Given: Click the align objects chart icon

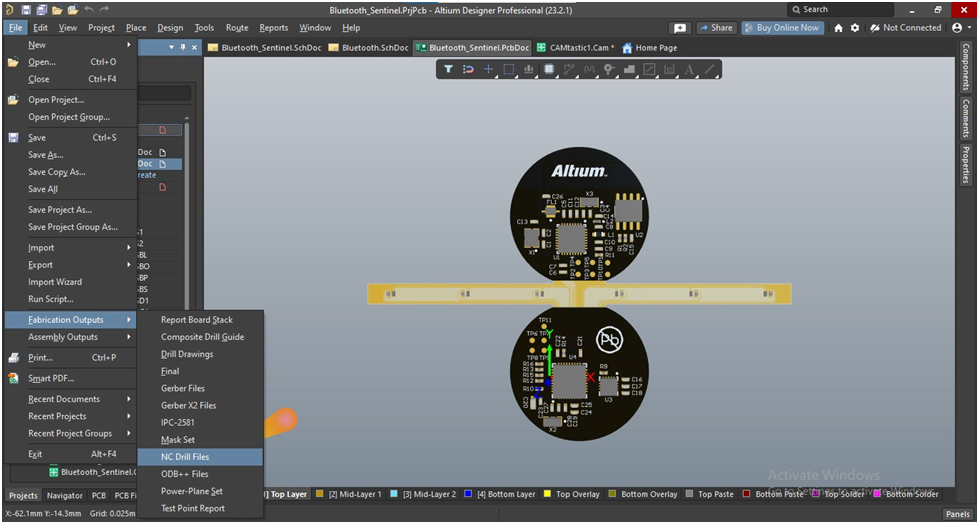Looking at the screenshot, I should tap(528, 69).
